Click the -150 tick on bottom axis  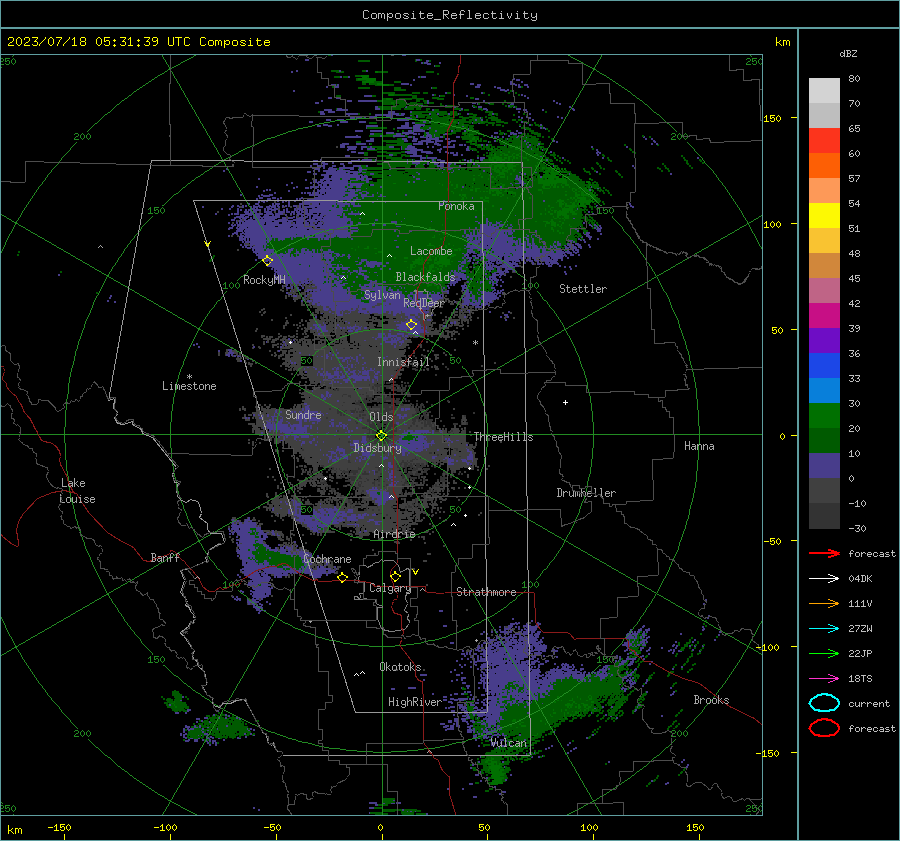(x=59, y=827)
